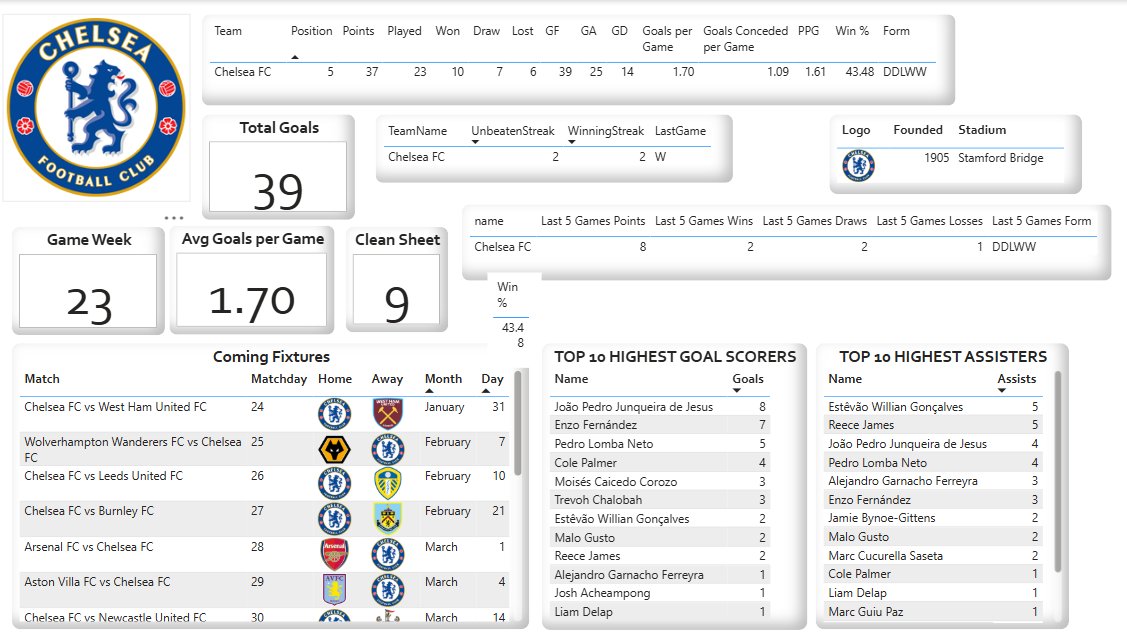Click Chelsea home badge in Burnley fixture row
The width and height of the screenshot is (1127, 635).
click(334, 519)
